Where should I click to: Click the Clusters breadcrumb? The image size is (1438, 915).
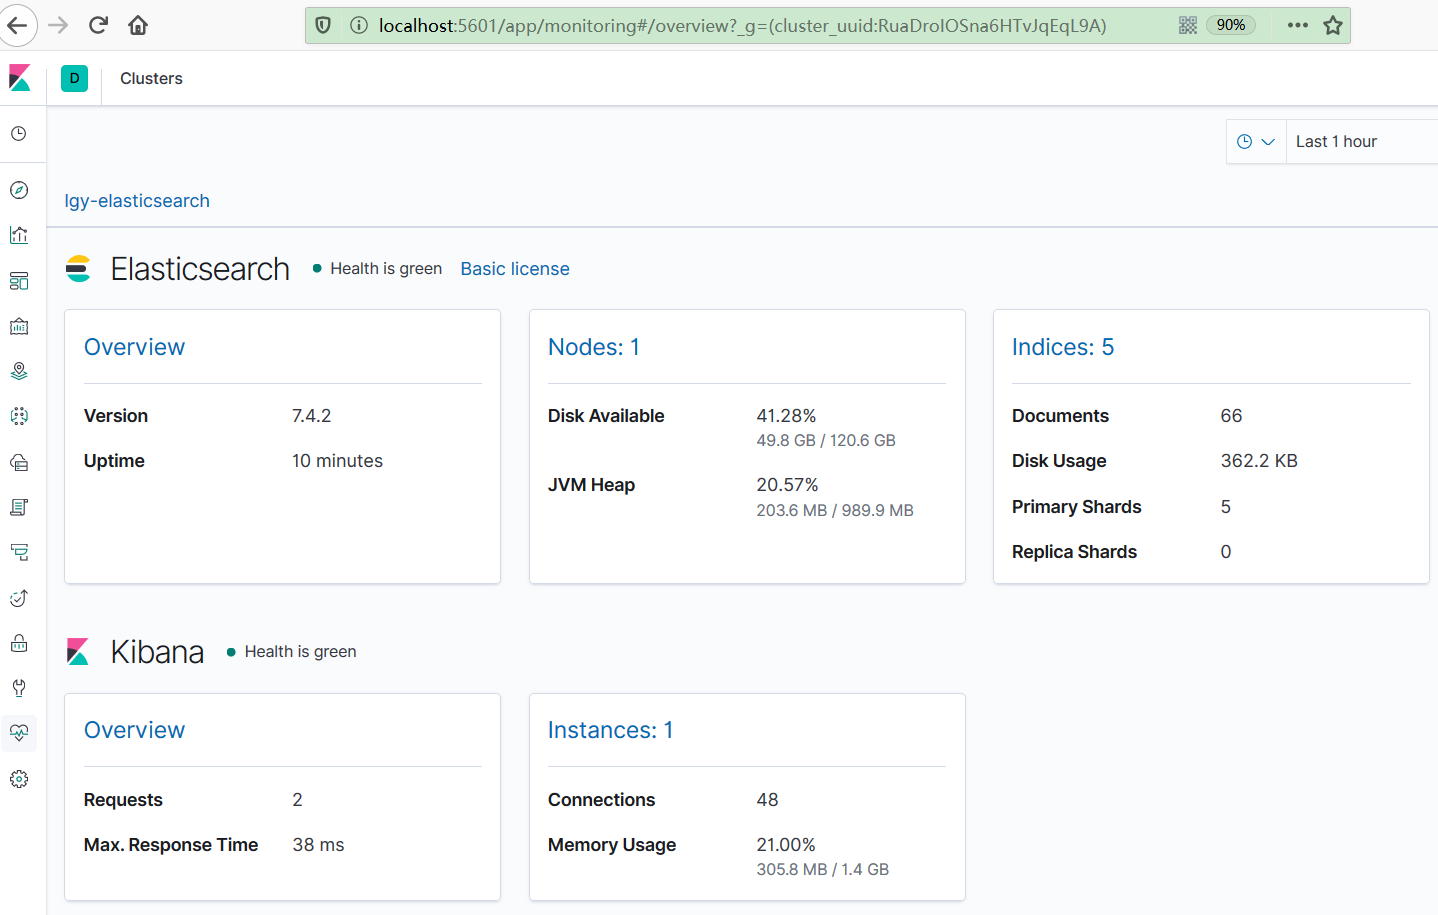151,78
